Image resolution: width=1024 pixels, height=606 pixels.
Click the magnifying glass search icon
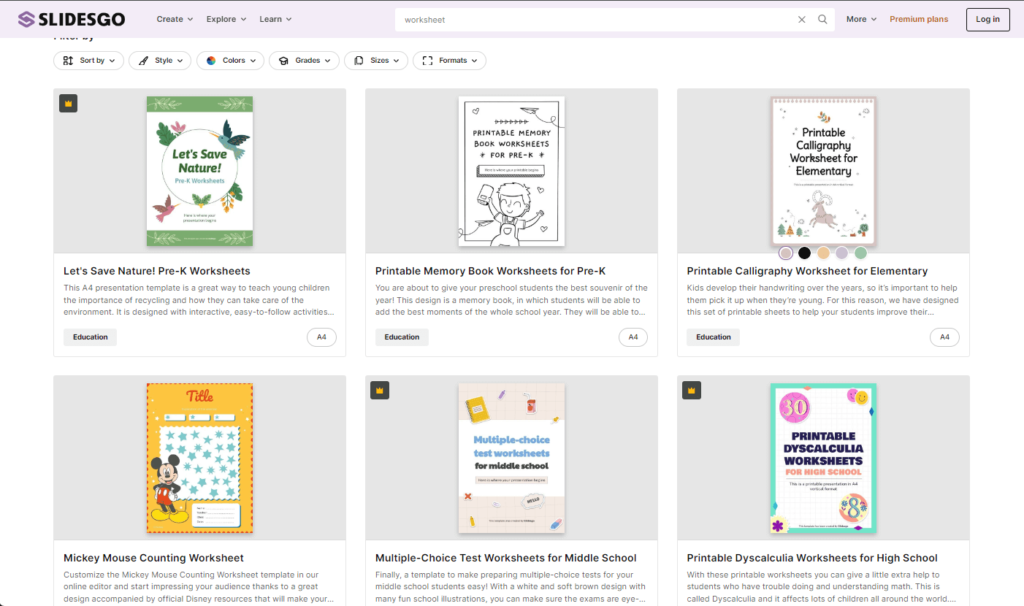pyautogui.click(x=823, y=19)
